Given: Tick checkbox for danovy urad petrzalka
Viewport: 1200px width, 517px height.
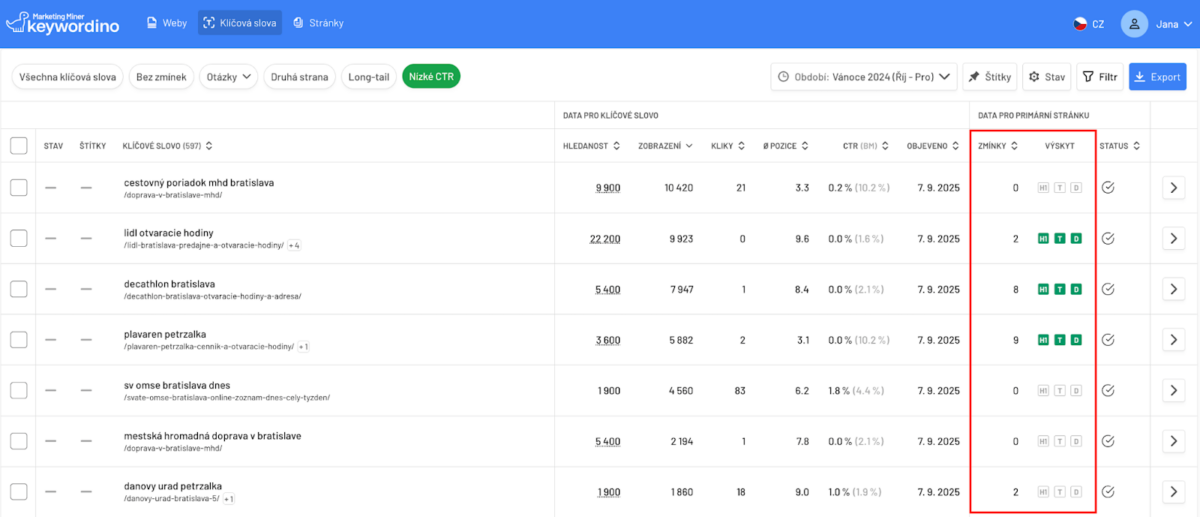Looking at the screenshot, I should [x=19, y=492].
